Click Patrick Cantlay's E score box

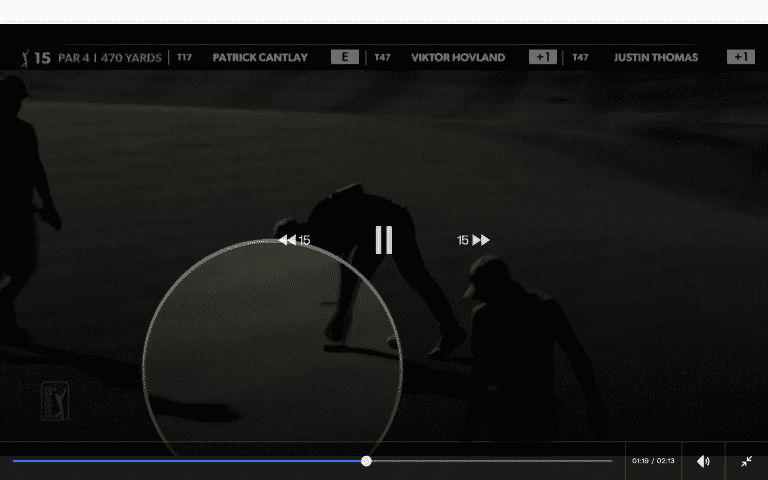pos(345,57)
